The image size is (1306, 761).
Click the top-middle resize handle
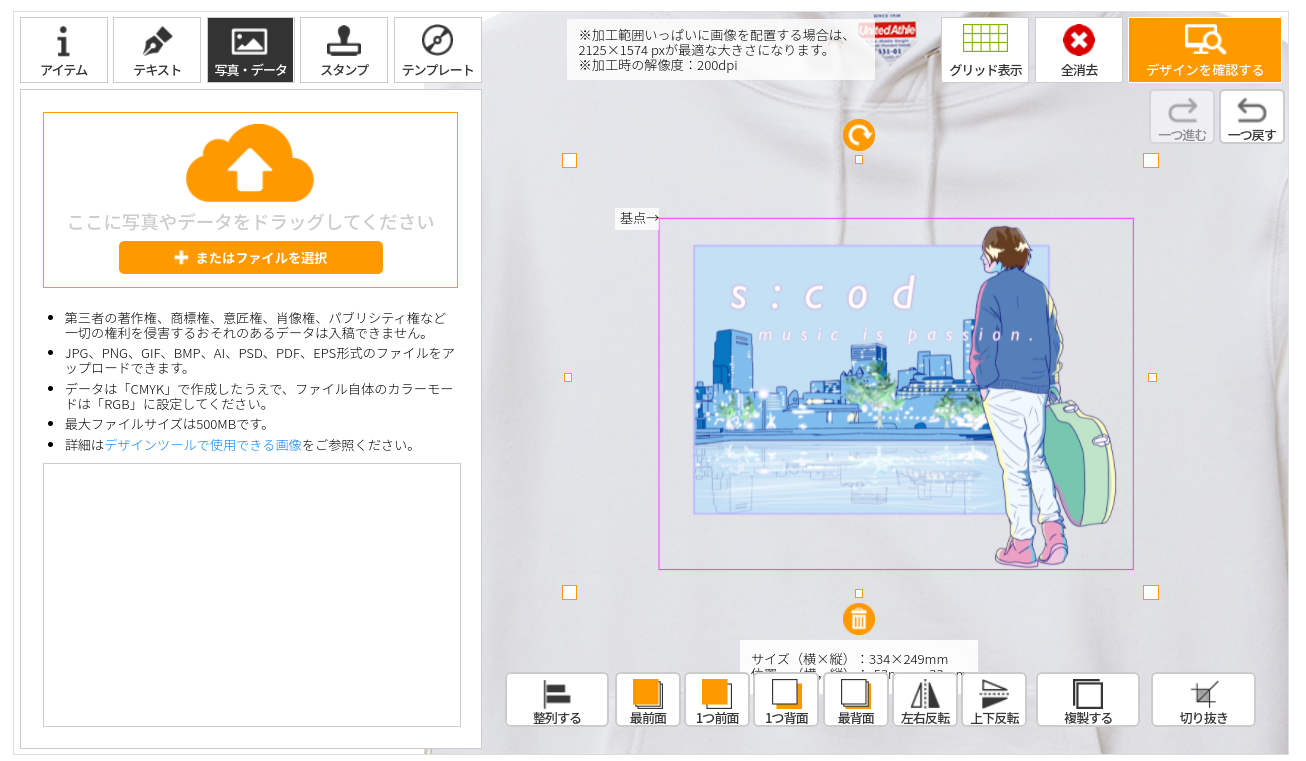[859, 159]
